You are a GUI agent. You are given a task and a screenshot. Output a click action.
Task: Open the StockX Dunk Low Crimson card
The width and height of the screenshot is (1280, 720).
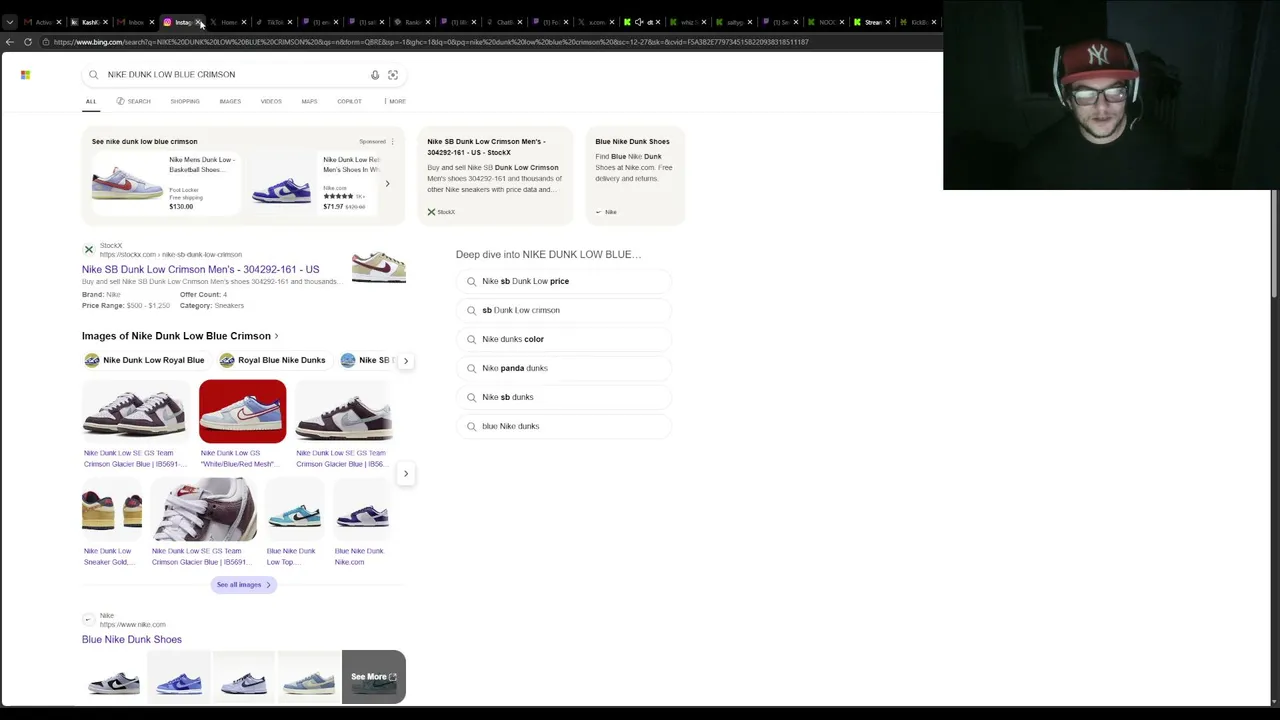(x=495, y=175)
